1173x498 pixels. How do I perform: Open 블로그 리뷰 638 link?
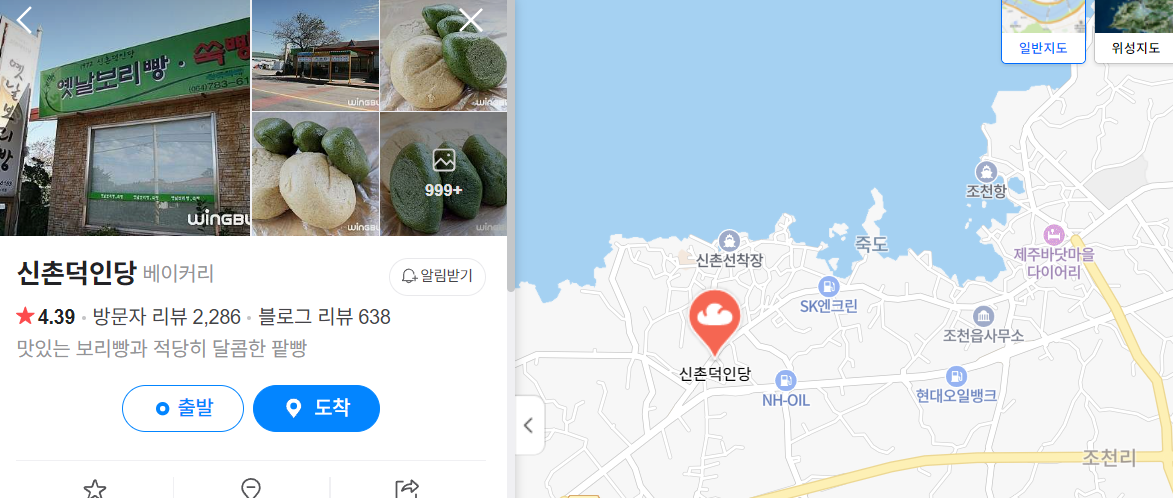[325, 317]
